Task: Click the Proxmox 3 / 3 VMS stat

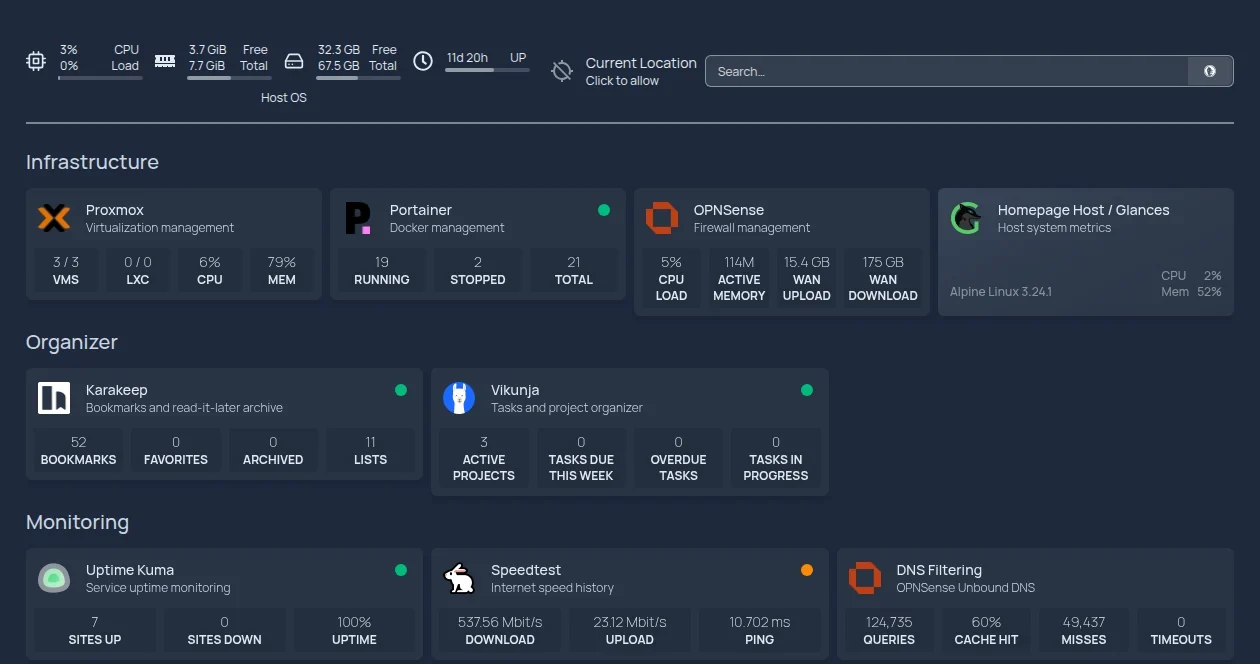Action: click(x=66, y=270)
